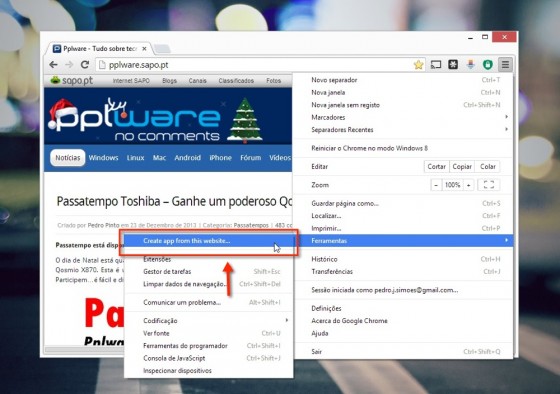Click Reiniciar o Chrome no modo Windows 8
The image size is (560, 394).
tap(403, 148)
